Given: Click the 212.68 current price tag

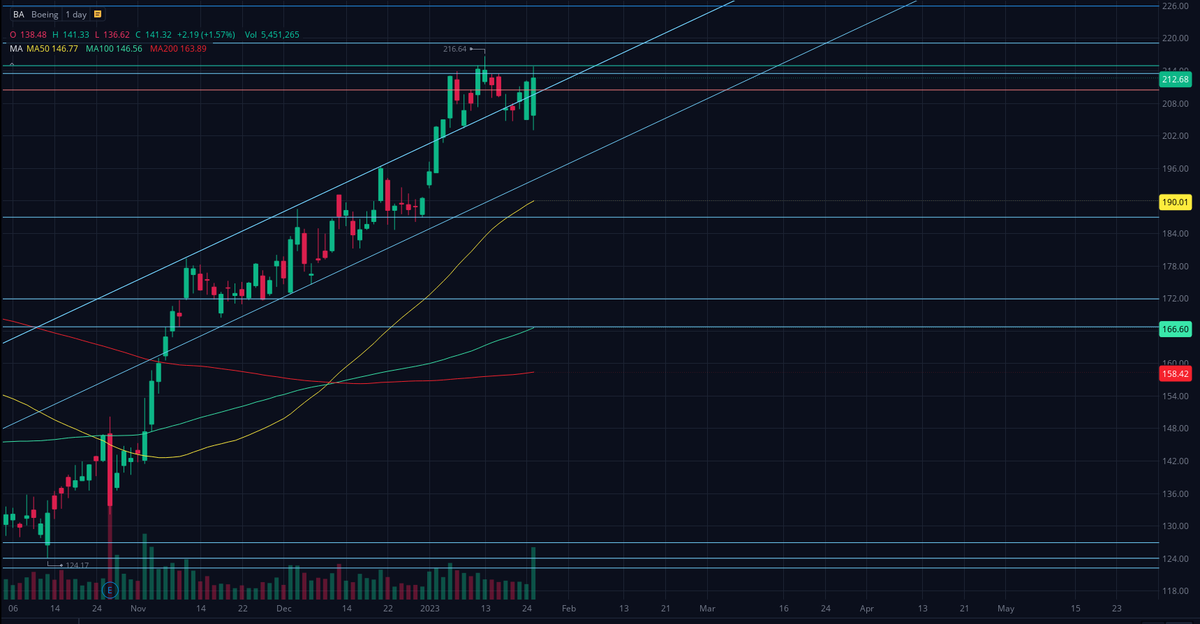Looking at the screenshot, I should point(1175,79).
